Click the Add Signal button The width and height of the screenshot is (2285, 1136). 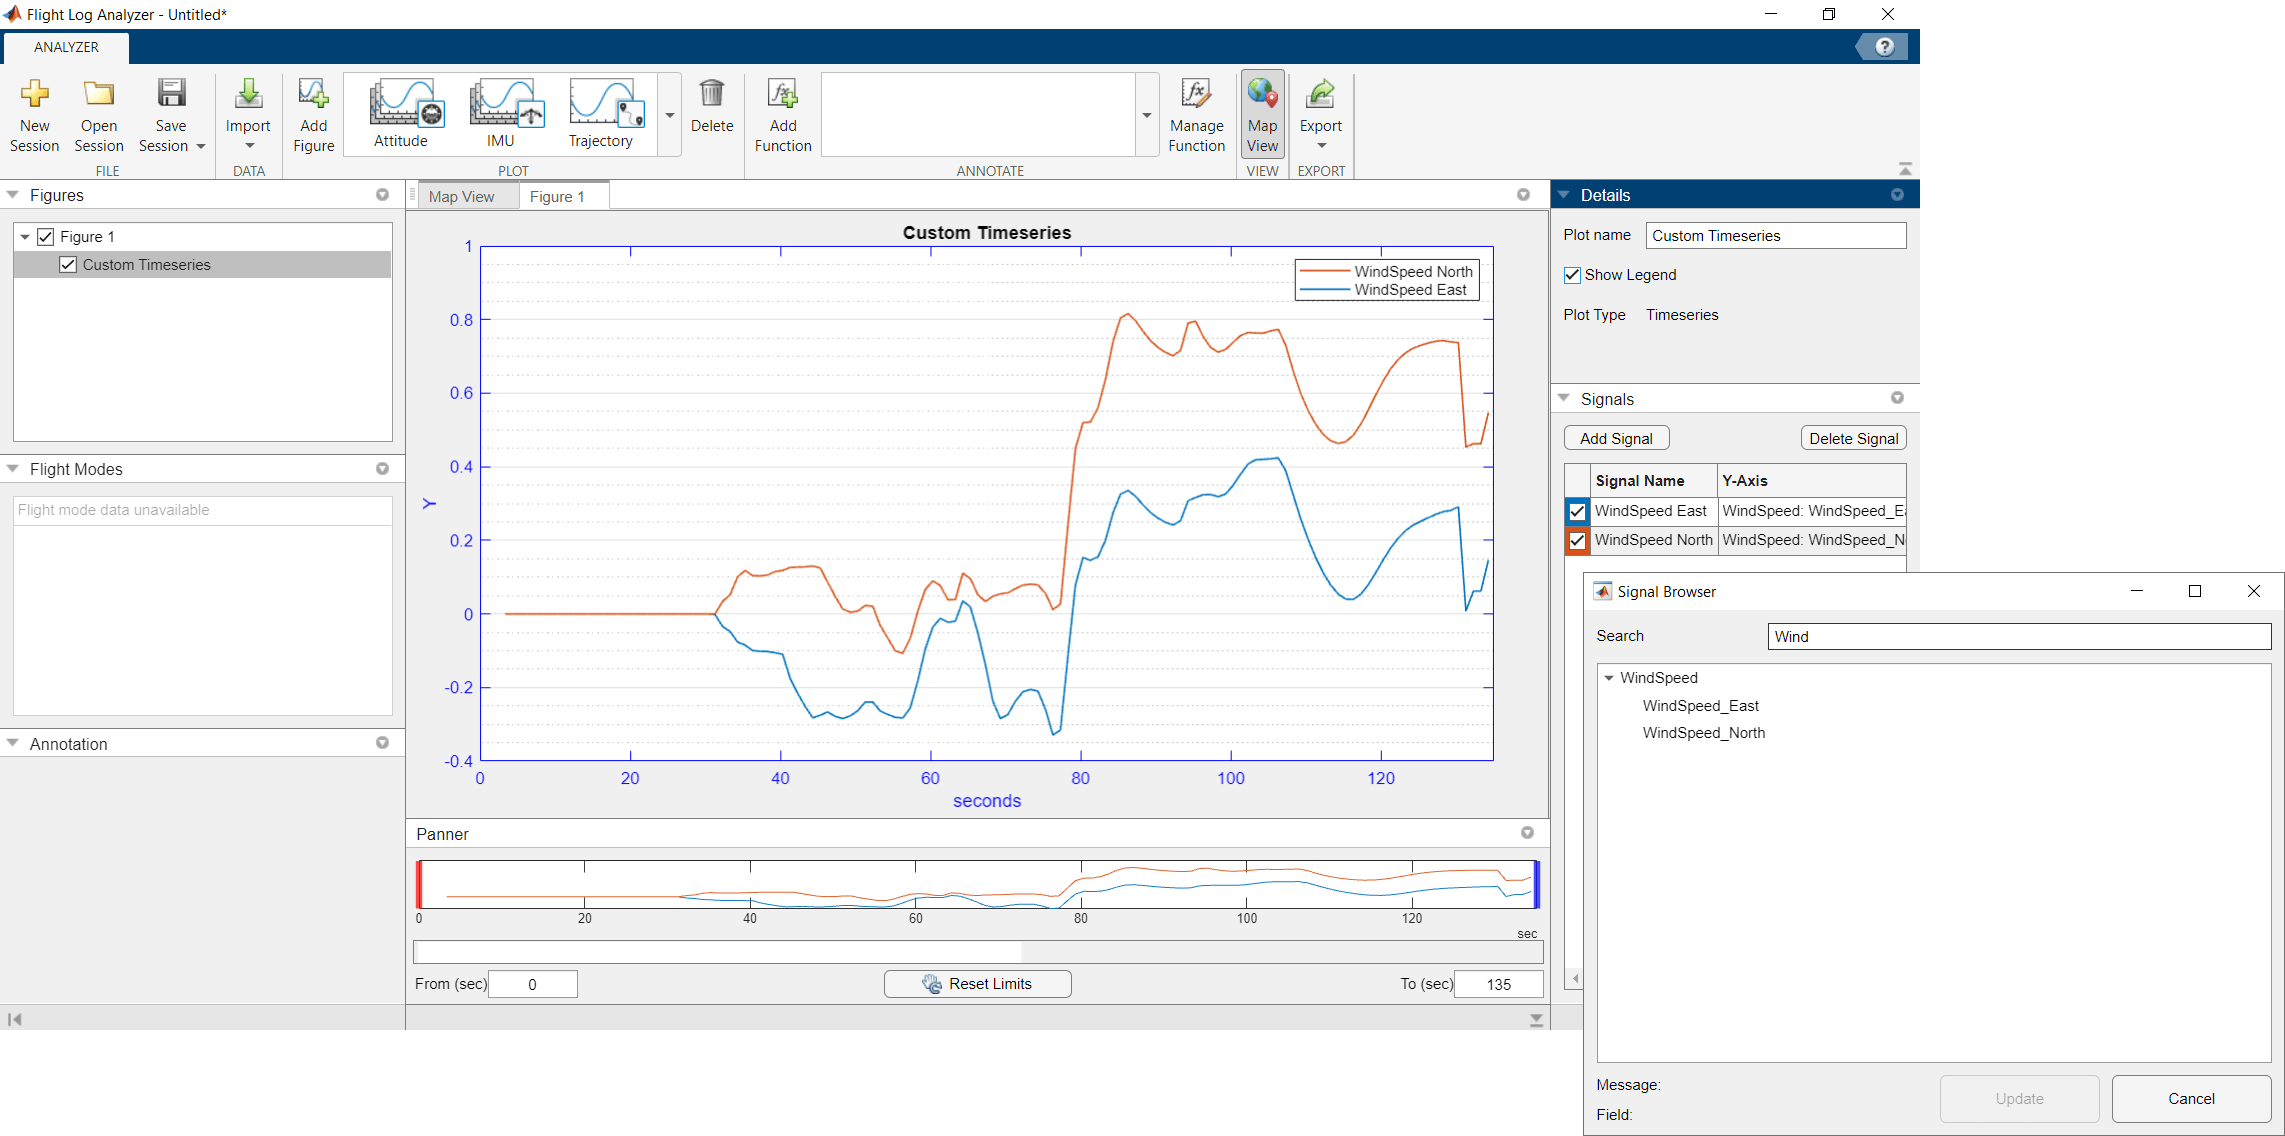(x=1616, y=439)
